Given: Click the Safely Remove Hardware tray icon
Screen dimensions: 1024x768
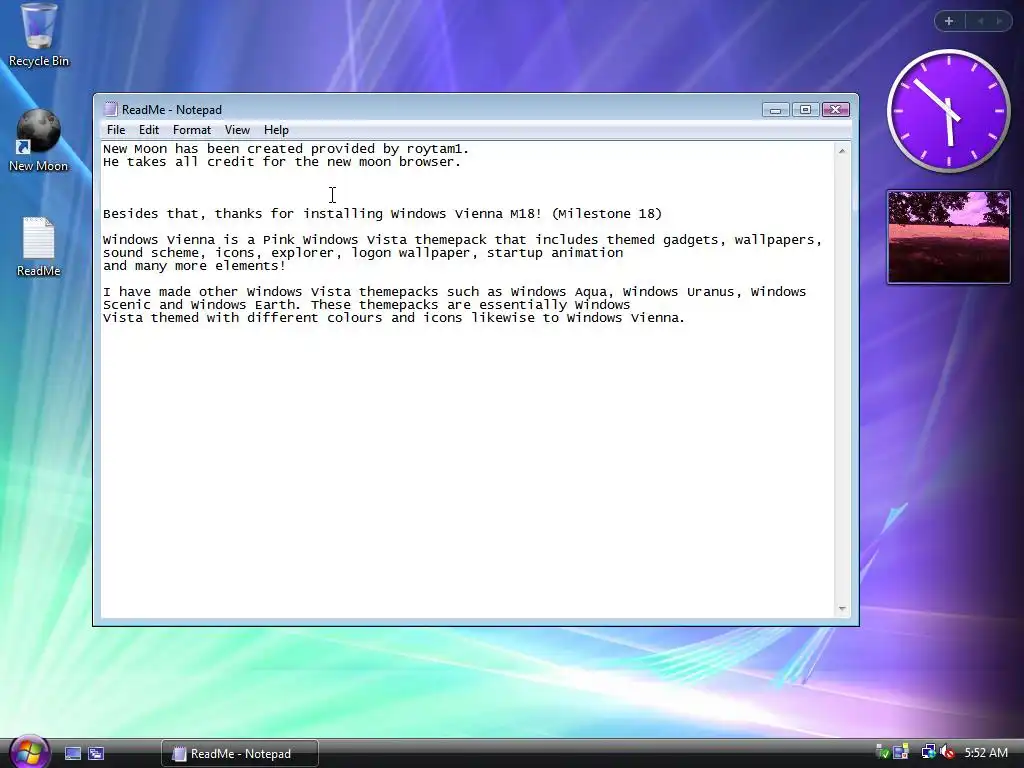Looking at the screenshot, I should coord(882,753).
